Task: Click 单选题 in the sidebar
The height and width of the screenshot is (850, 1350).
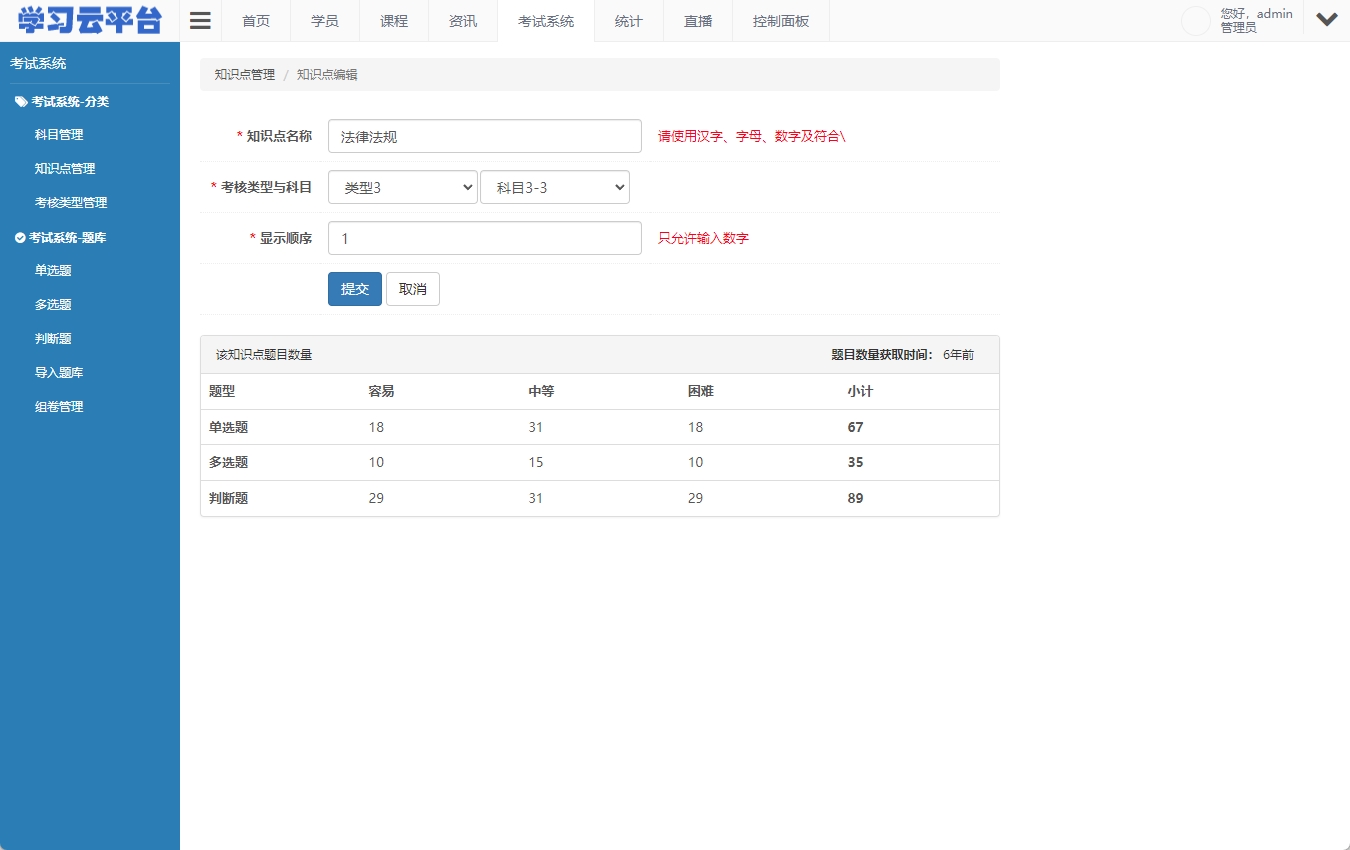Action: (x=53, y=270)
